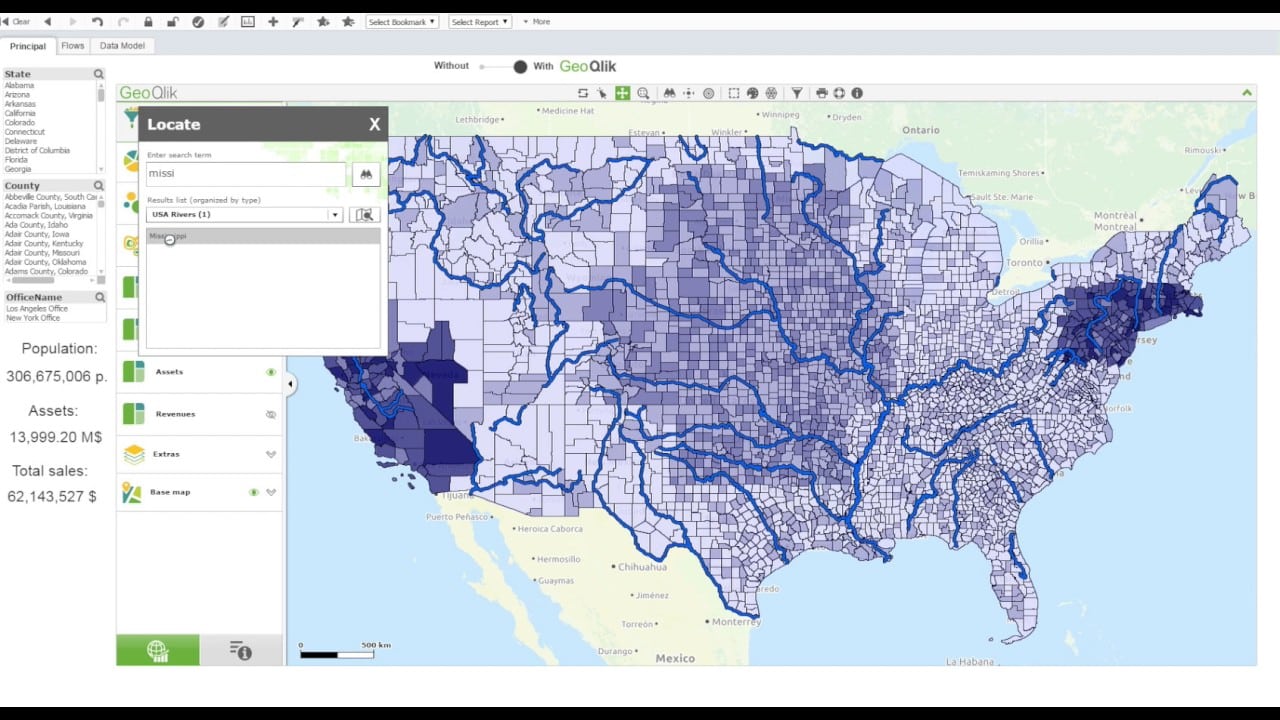Unlock selections with open padlock icon
Image resolution: width=1280 pixels, height=720 pixels.
coord(173,21)
